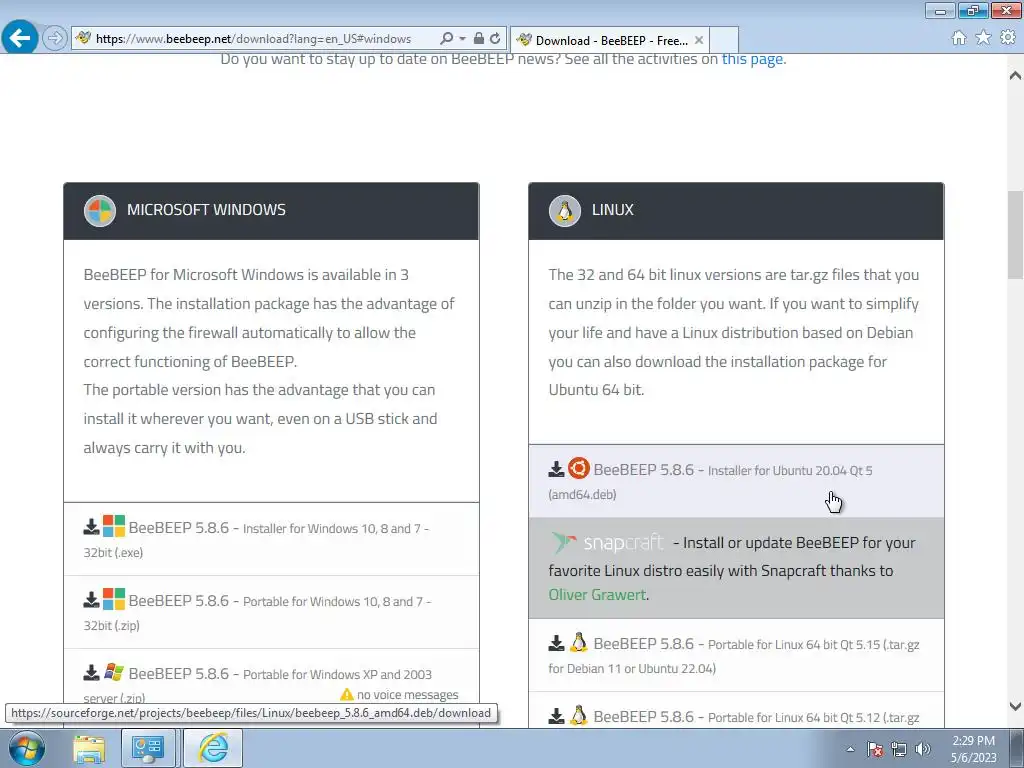Click download icon for Ubuntu 20.04 installer
Viewport: 1024px width, 768px height.
pos(556,469)
